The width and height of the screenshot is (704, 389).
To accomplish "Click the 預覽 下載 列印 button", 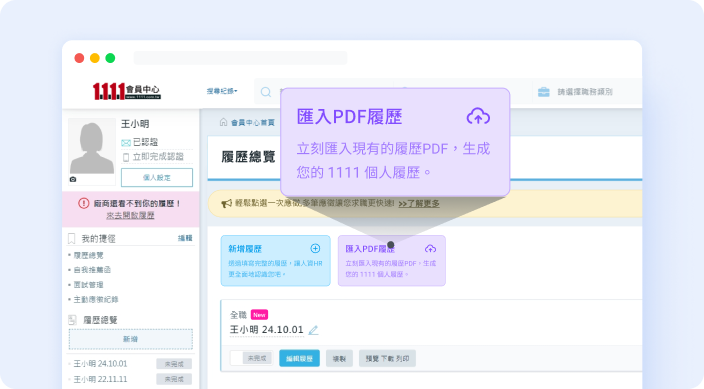I will coord(387,358).
